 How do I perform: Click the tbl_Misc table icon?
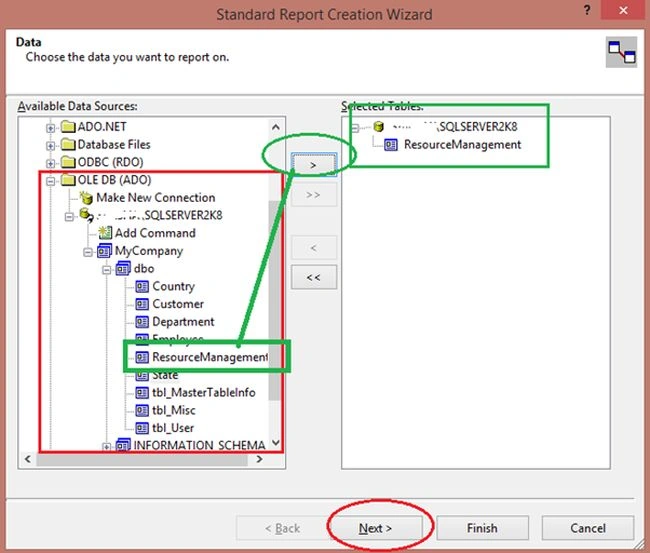[x=142, y=410]
